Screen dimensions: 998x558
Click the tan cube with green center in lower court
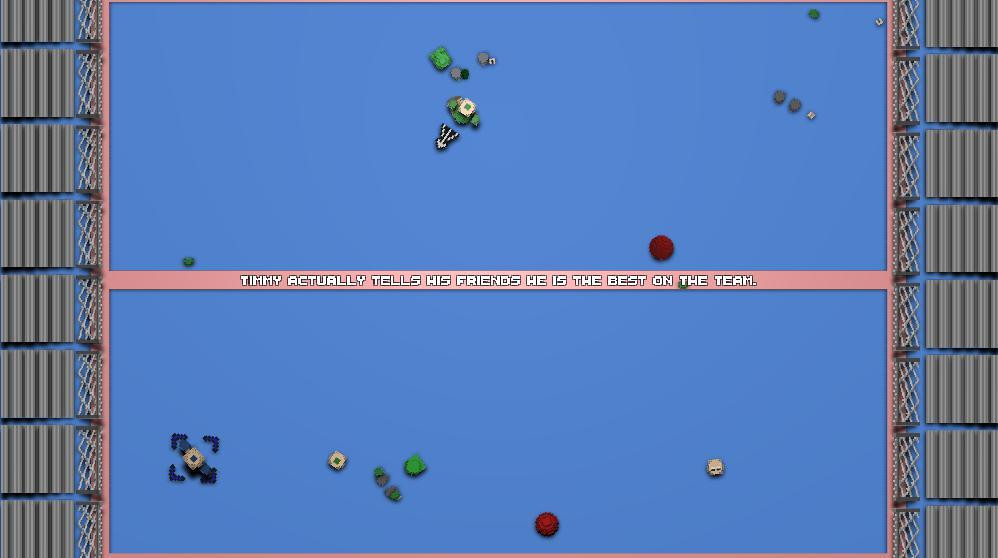pos(337,460)
